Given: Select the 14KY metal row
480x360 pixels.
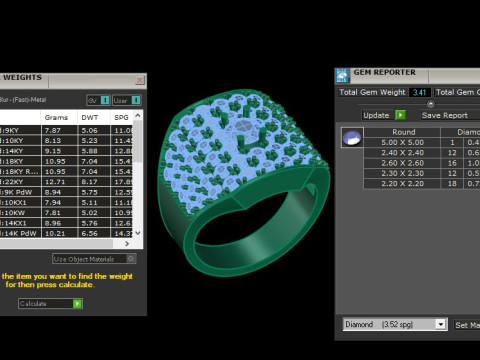Looking at the screenshot, I should point(67,151).
